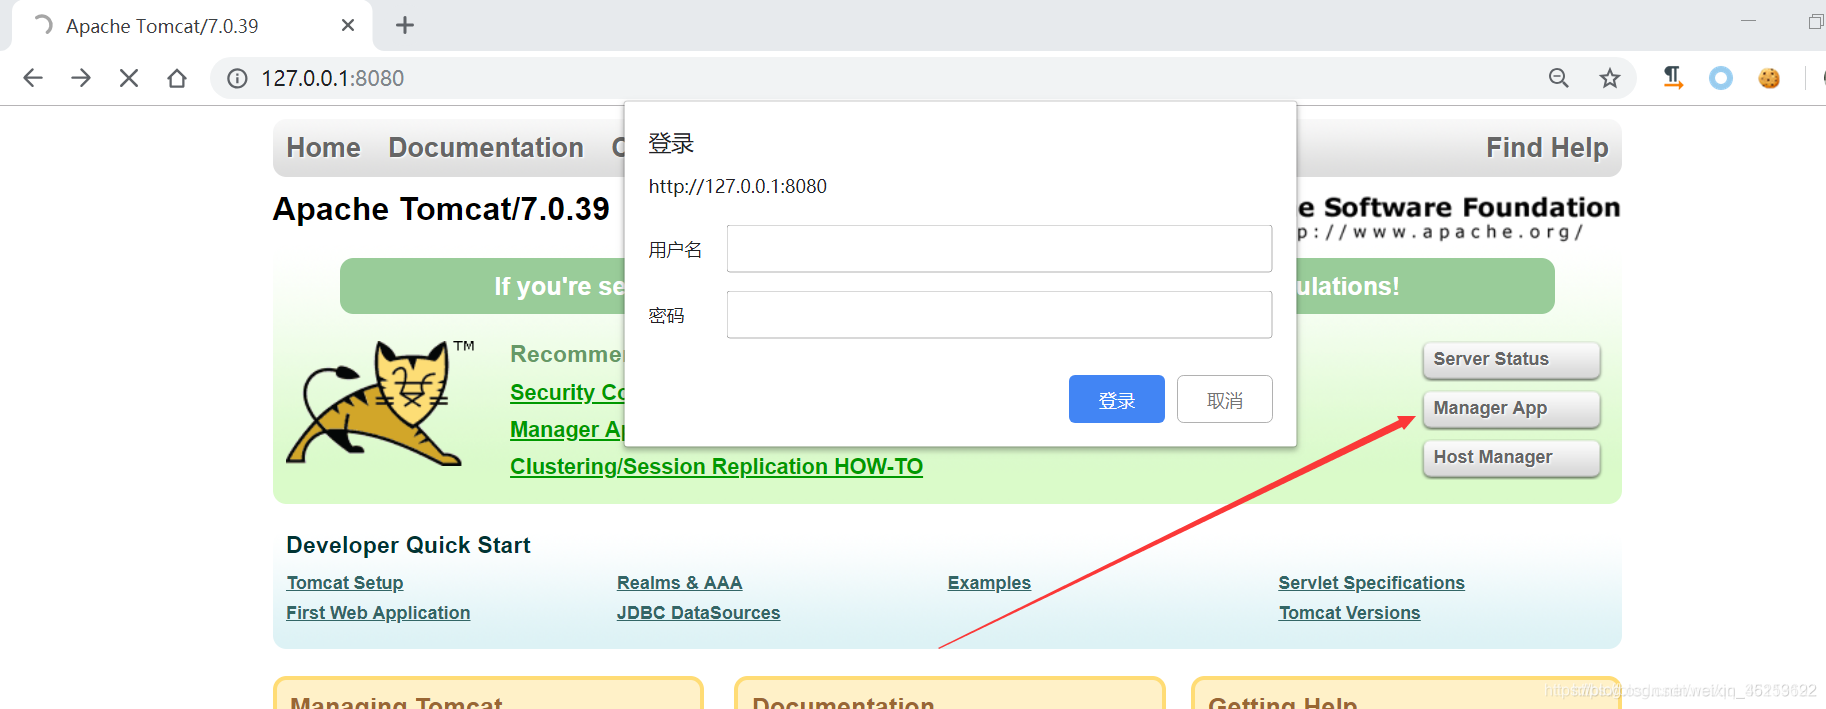The height and width of the screenshot is (709, 1826).
Task: Click the Apache Software Foundation logo text
Action: tap(1458, 218)
